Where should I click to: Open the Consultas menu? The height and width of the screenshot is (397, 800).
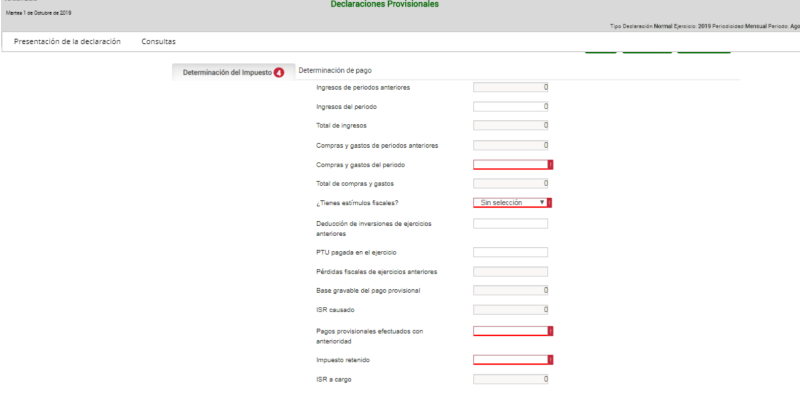coord(159,42)
